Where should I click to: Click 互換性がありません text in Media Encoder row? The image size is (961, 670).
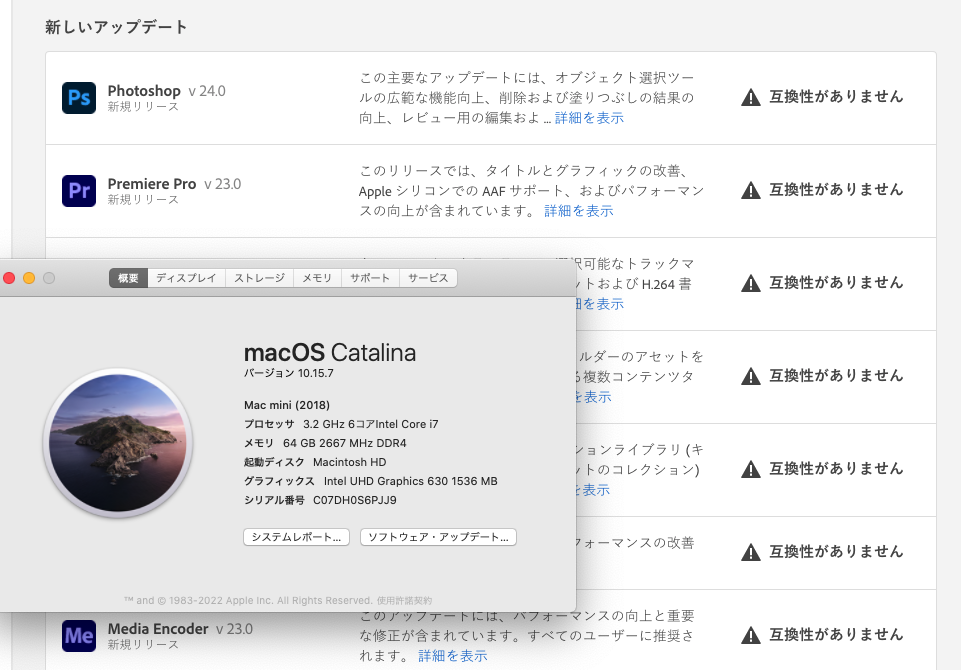pos(836,634)
